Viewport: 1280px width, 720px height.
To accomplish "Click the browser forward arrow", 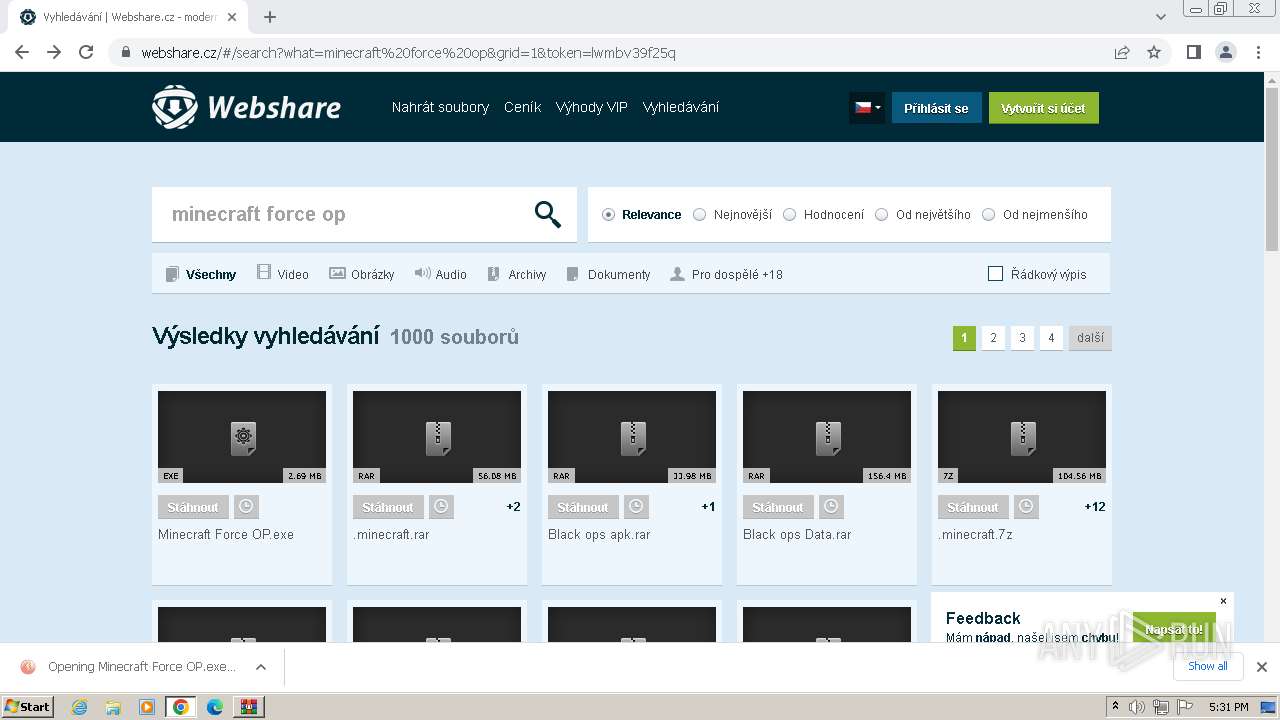I will coord(54,52).
